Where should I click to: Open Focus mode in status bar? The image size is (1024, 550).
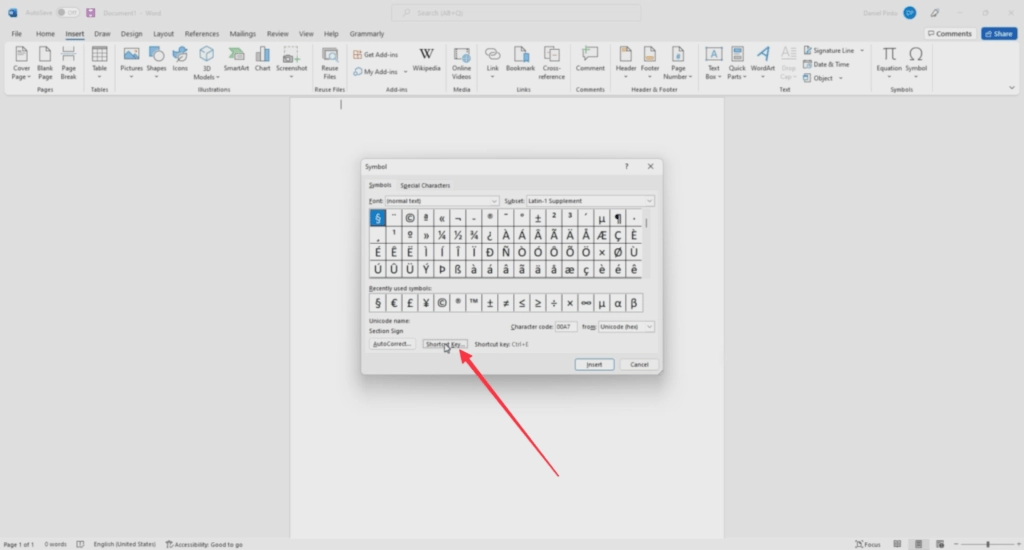868,544
